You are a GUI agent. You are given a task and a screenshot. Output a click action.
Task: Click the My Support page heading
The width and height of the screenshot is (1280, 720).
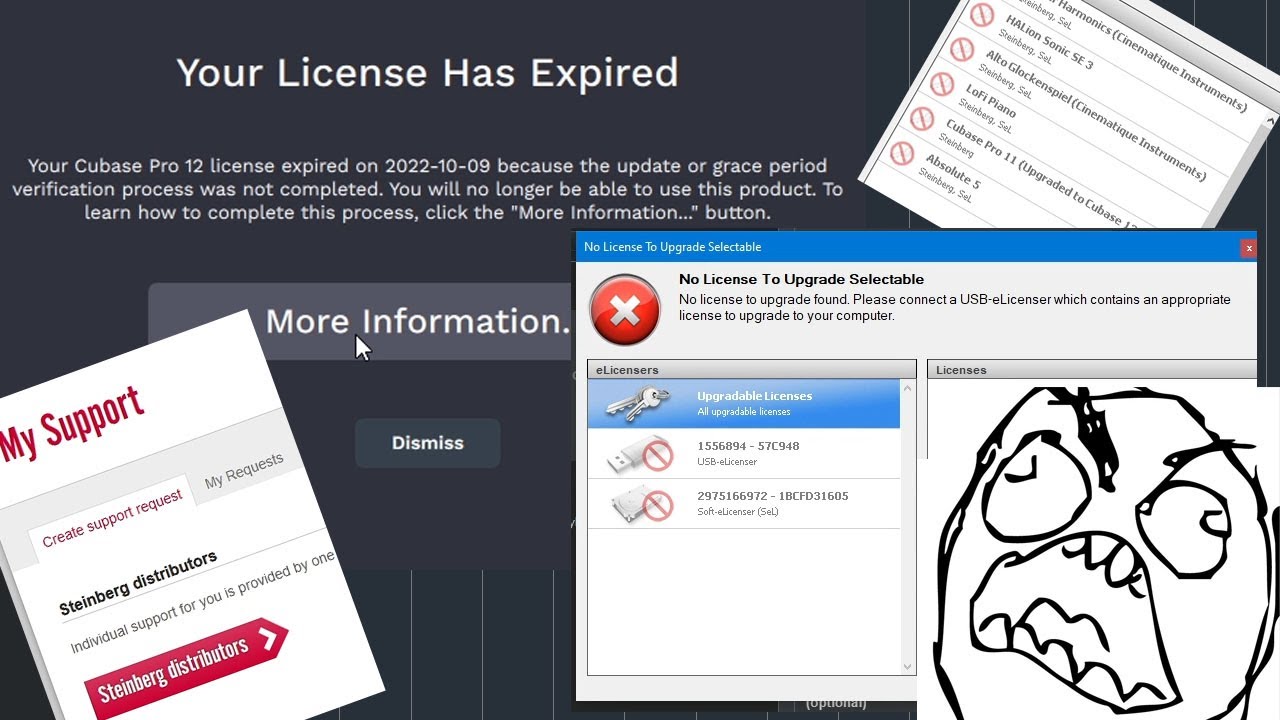(73, 423)
